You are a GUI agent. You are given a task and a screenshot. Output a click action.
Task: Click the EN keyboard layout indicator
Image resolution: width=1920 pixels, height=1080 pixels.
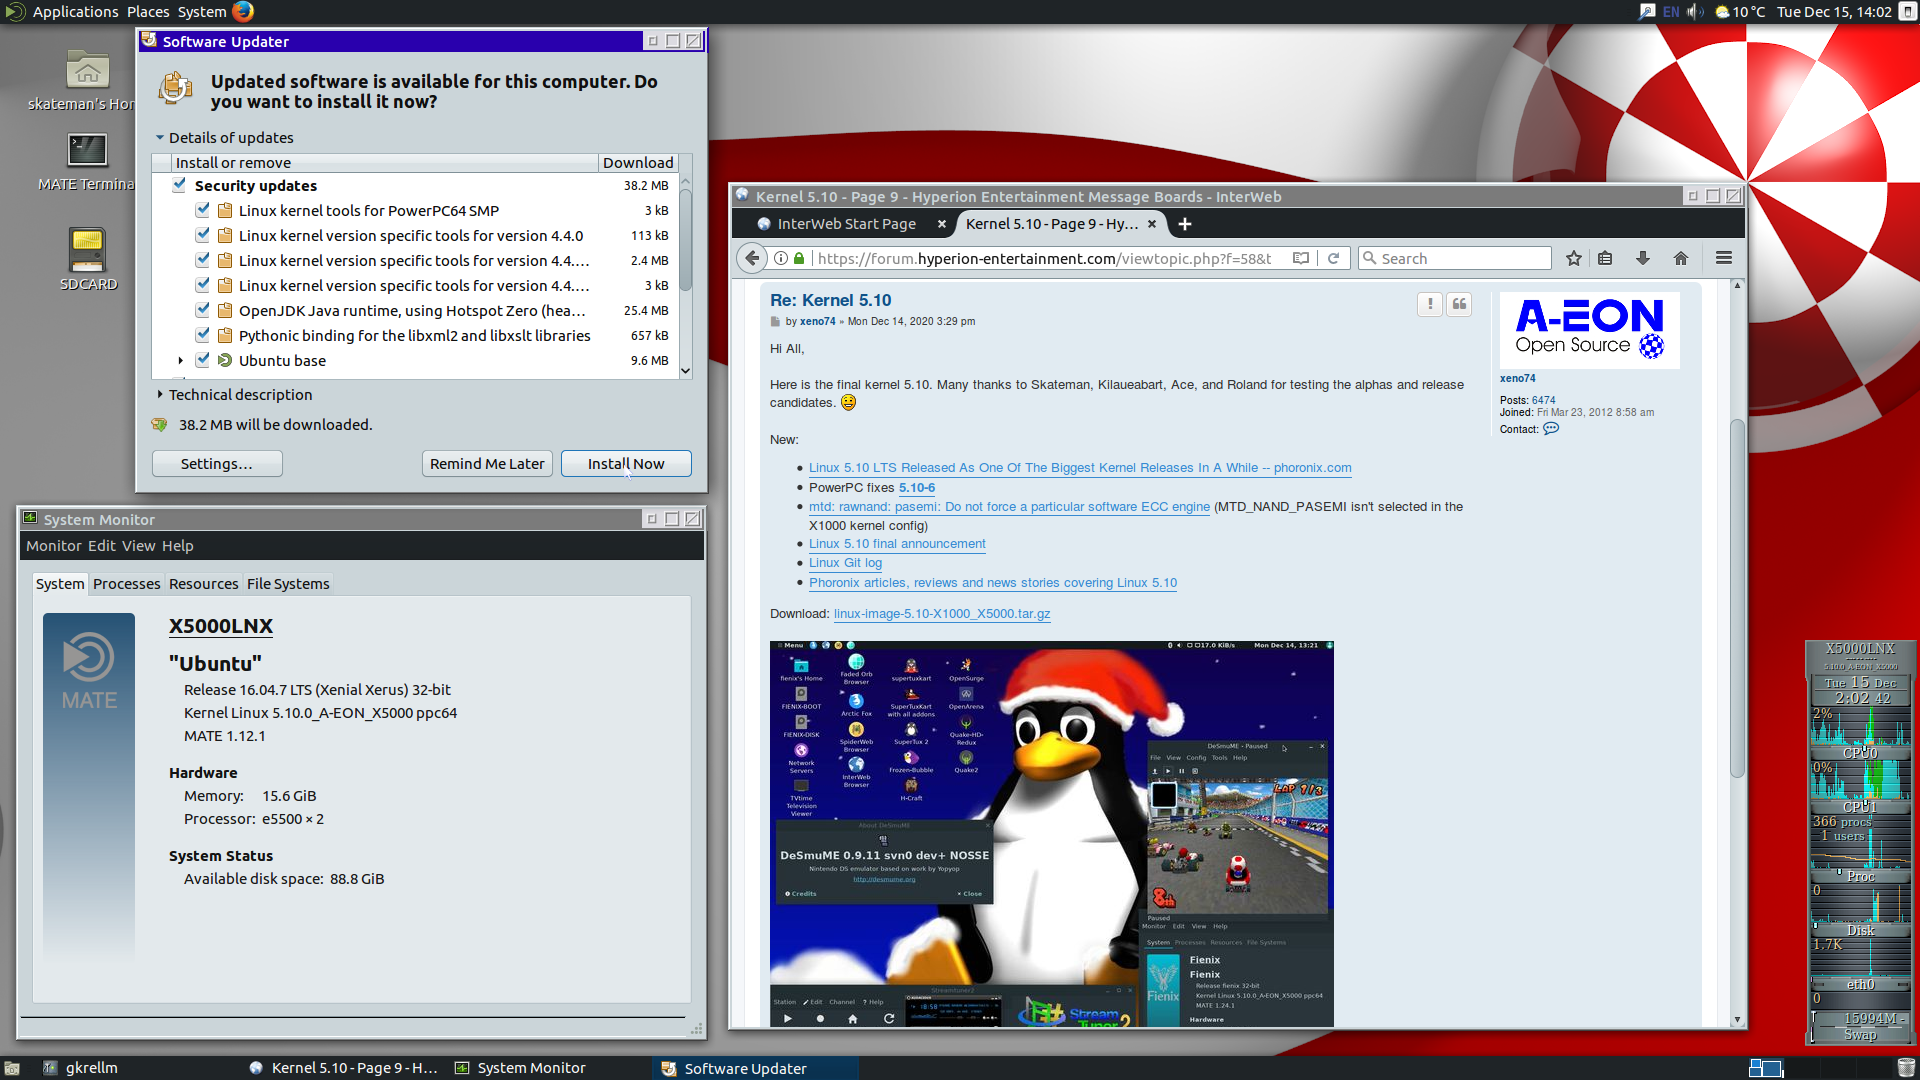[1671, 12]
